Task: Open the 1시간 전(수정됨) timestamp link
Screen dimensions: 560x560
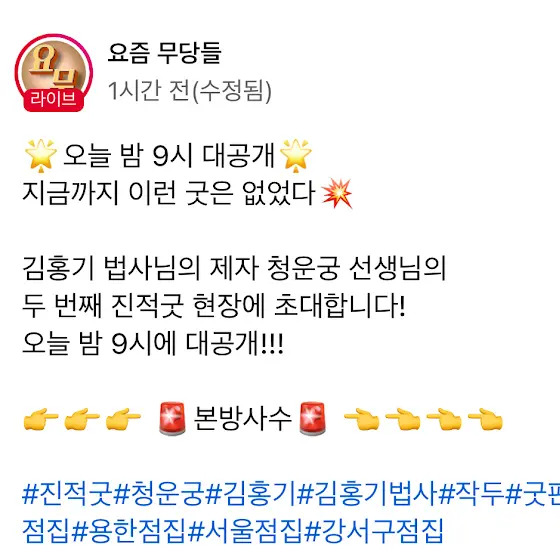Action: point(190,91)
